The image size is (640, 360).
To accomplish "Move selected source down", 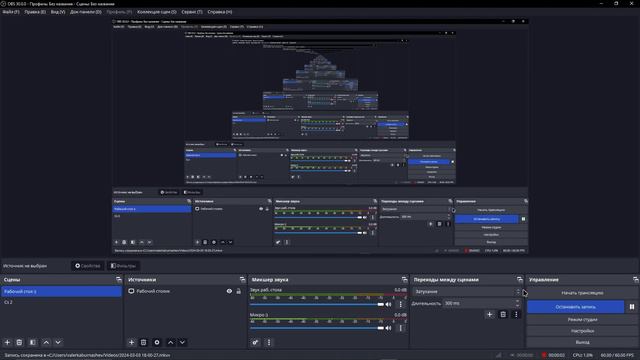I will coord(182,342).
